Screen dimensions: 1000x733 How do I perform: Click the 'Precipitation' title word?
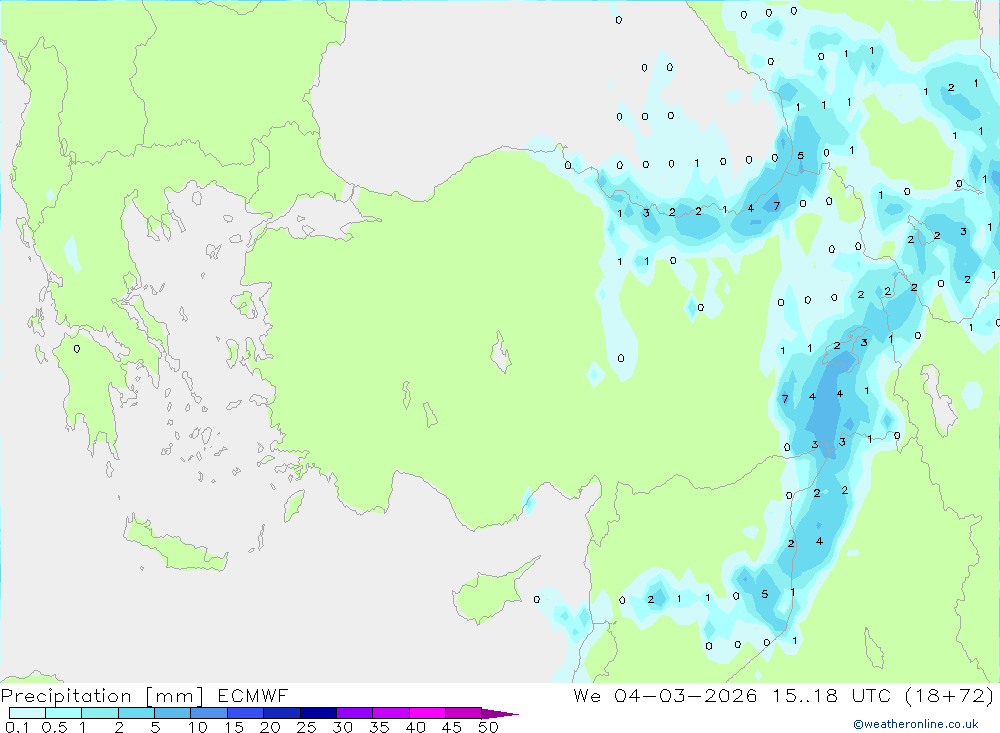66,695
